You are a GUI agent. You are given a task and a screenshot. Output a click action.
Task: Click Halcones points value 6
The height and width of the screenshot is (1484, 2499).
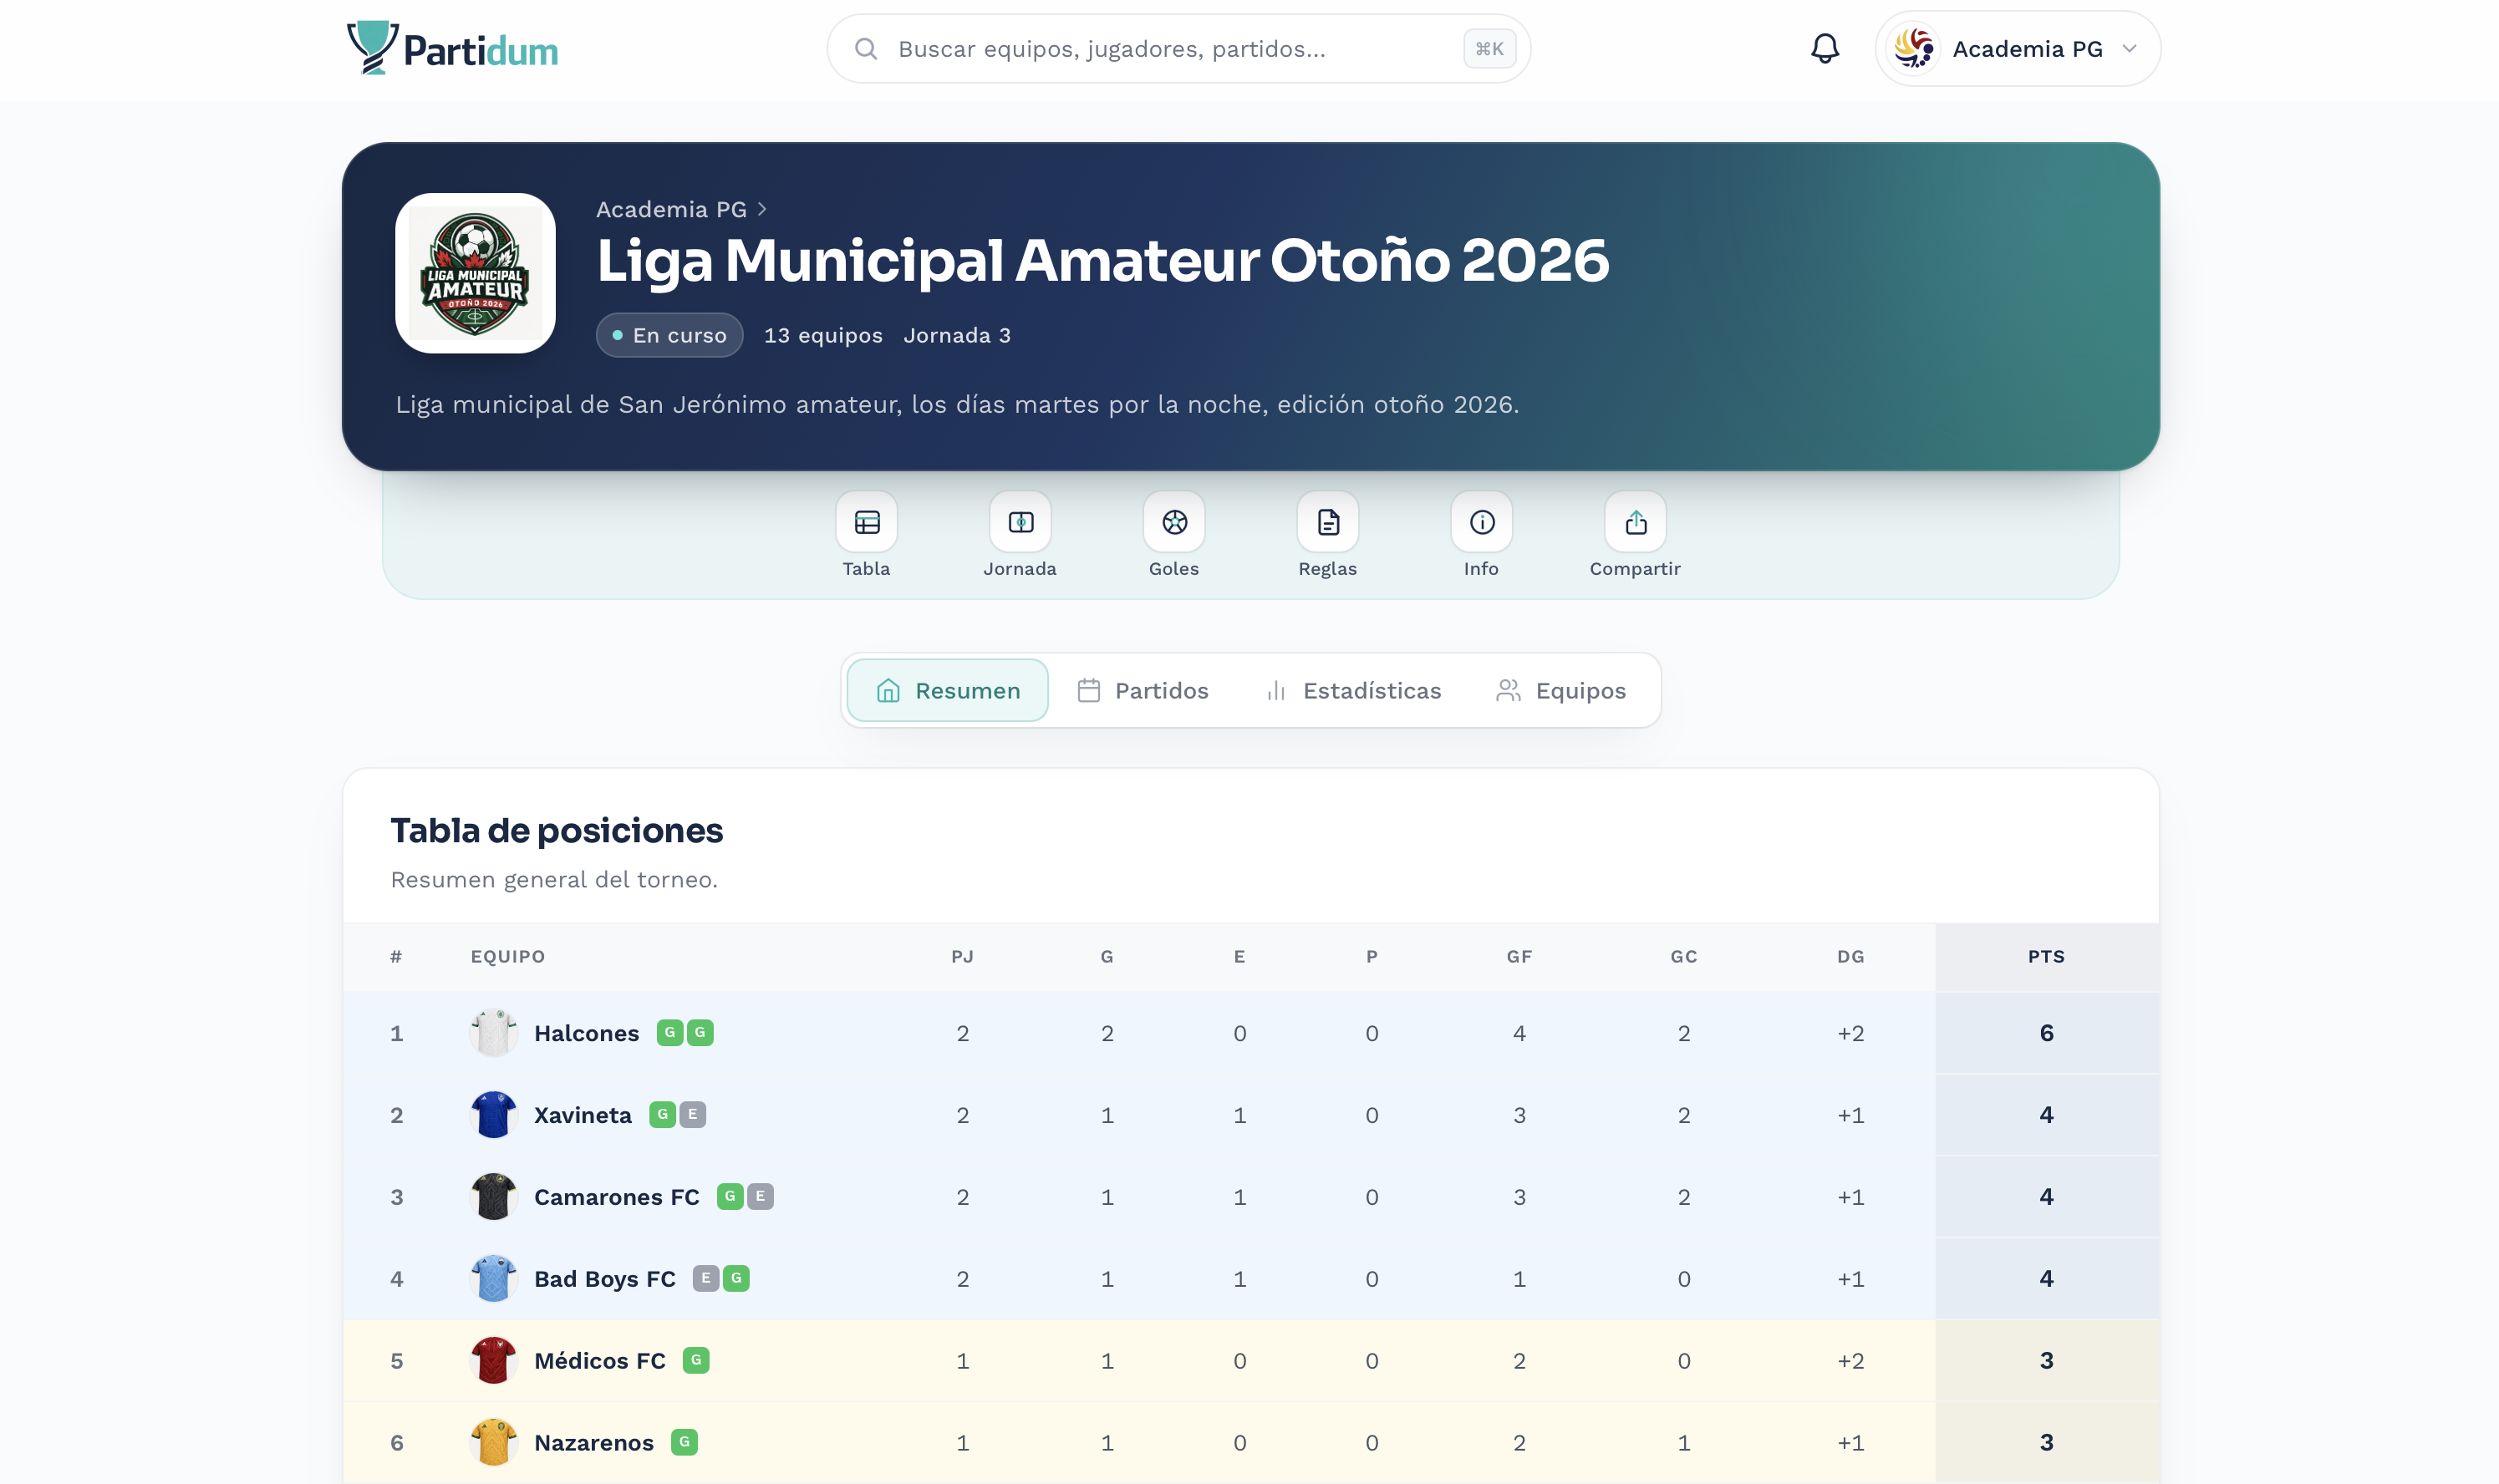click(2046, 1033)
